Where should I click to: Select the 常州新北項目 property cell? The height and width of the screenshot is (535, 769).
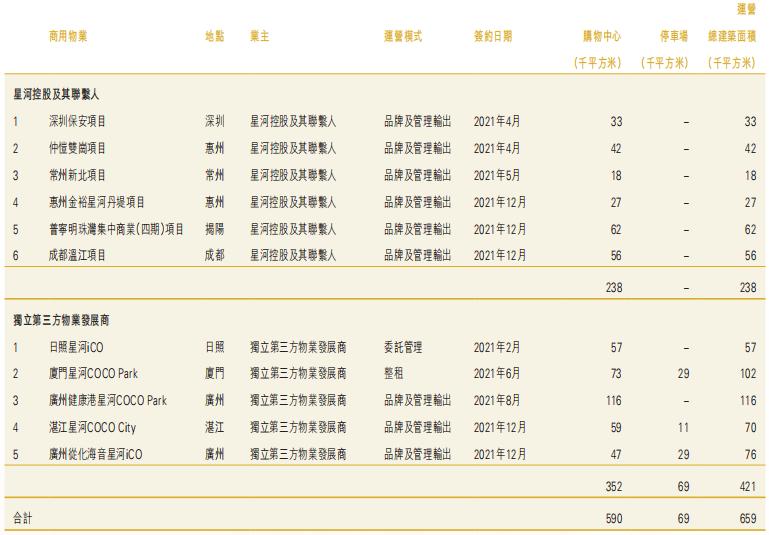point(77,175)
